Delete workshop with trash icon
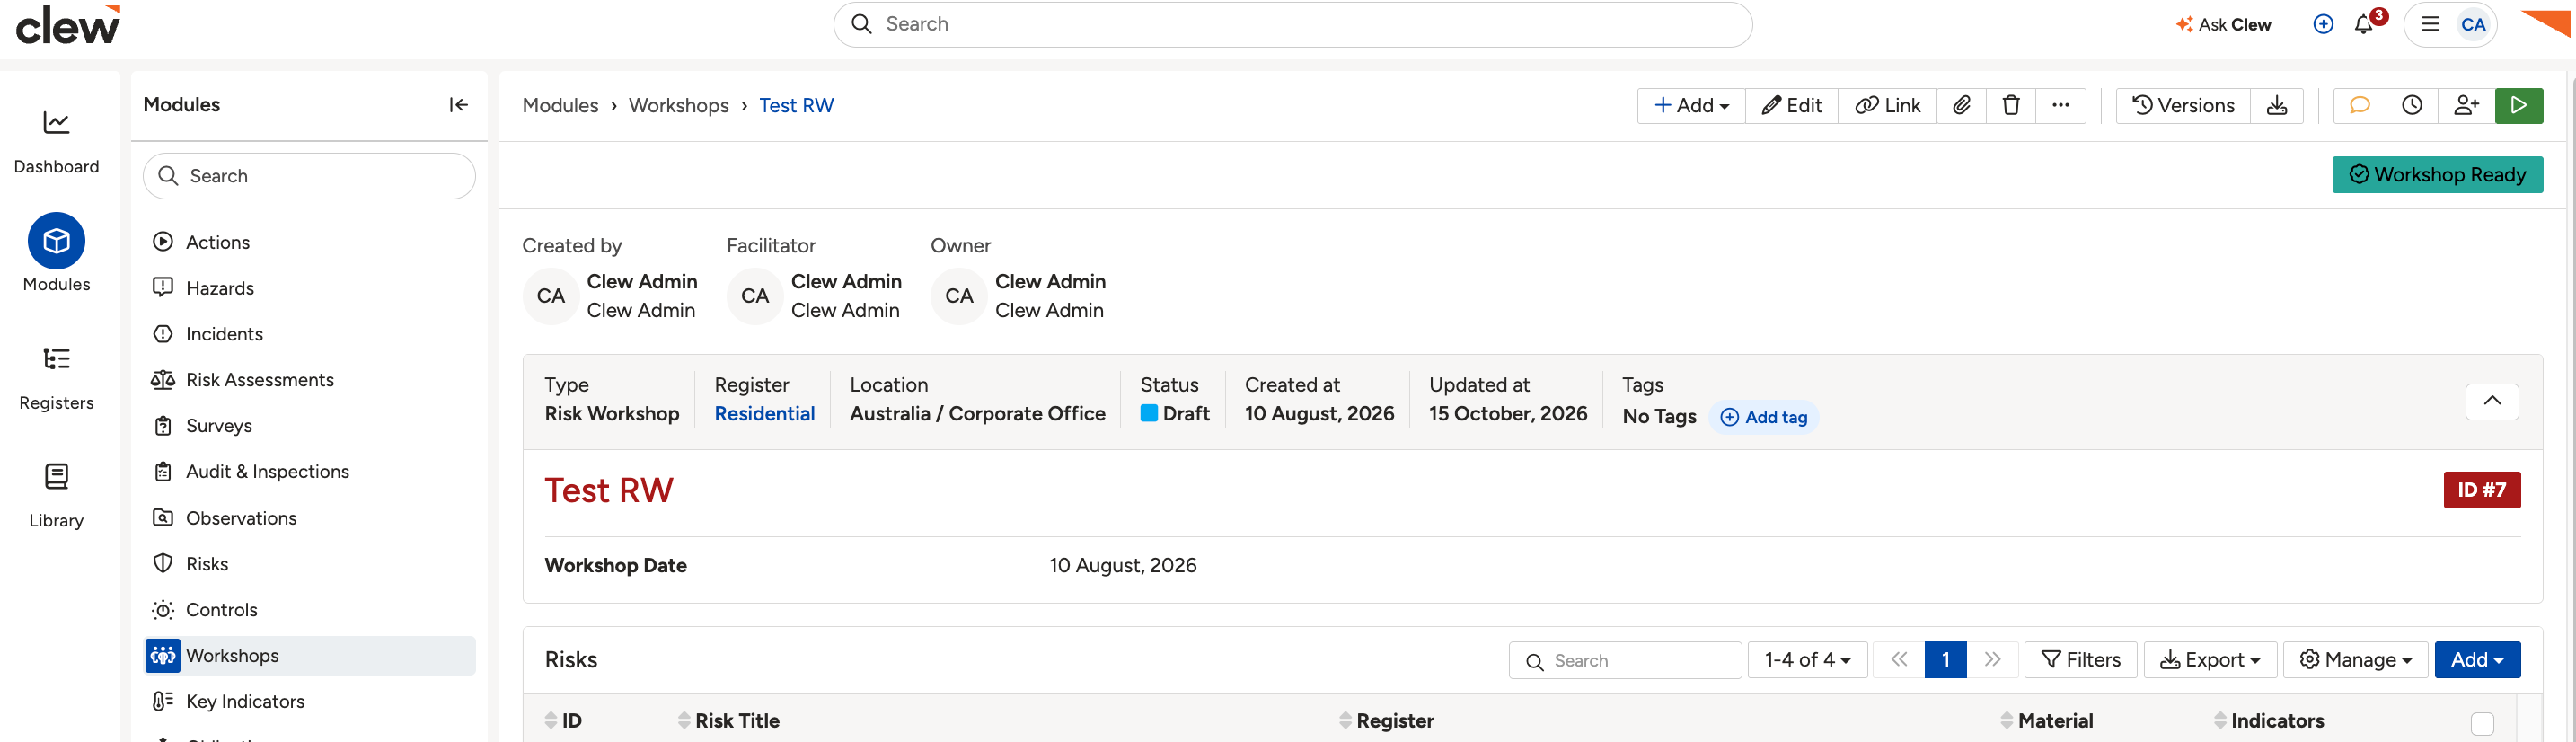 [2011, 105]
